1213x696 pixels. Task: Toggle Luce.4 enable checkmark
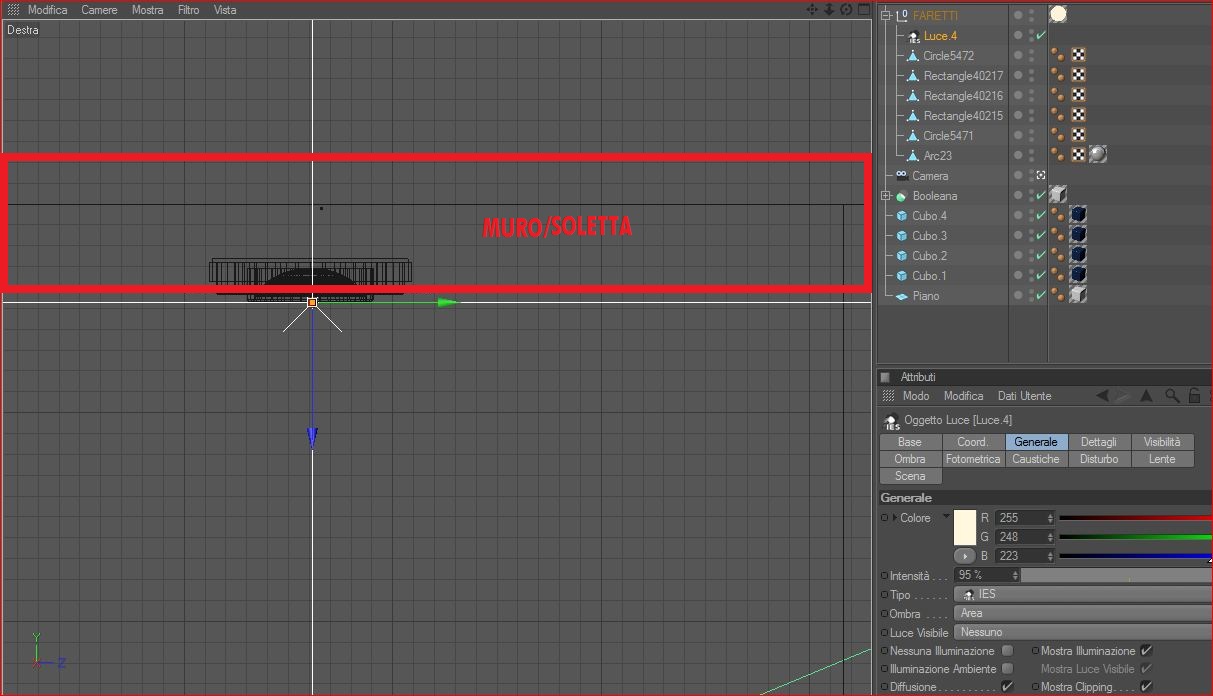point(1041,36)
